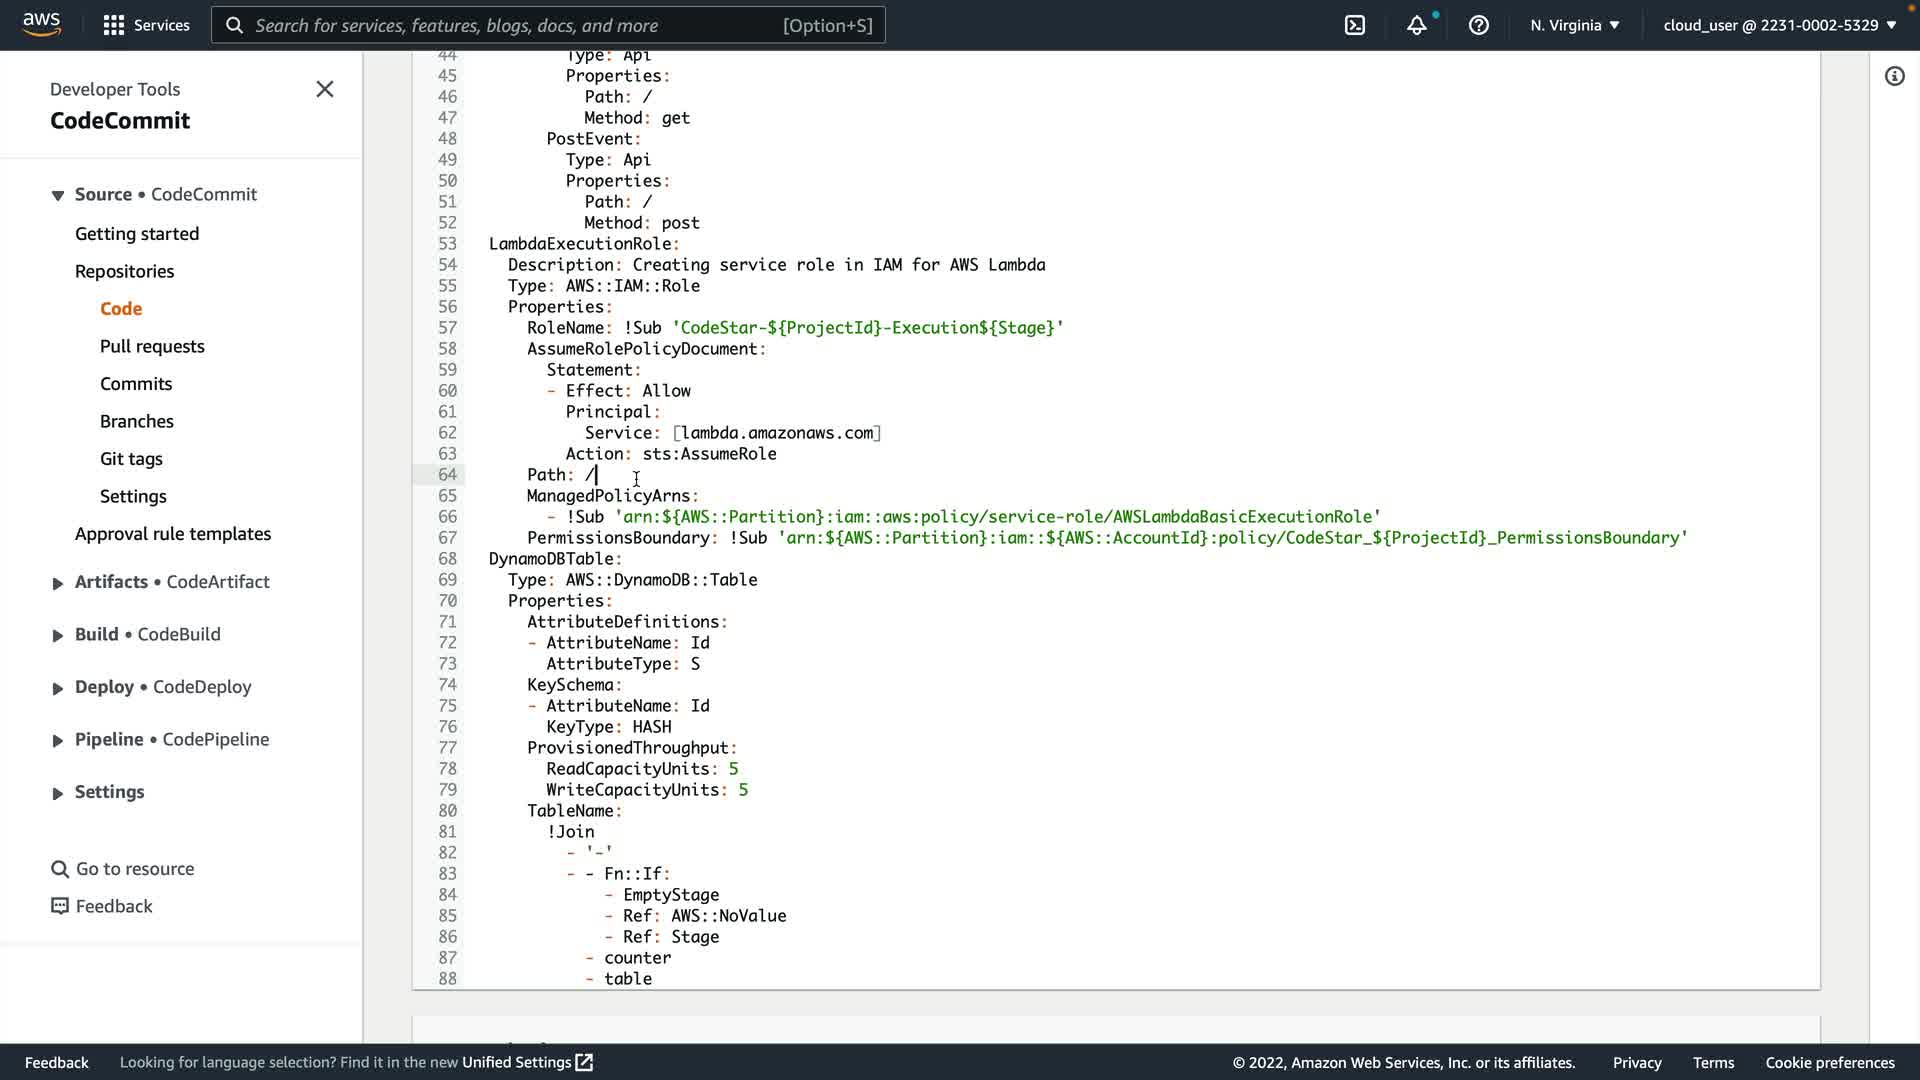Open the CloudShell terminal icon
The width and height of the screenshot is (1920, 1080).
point(1355,25)
